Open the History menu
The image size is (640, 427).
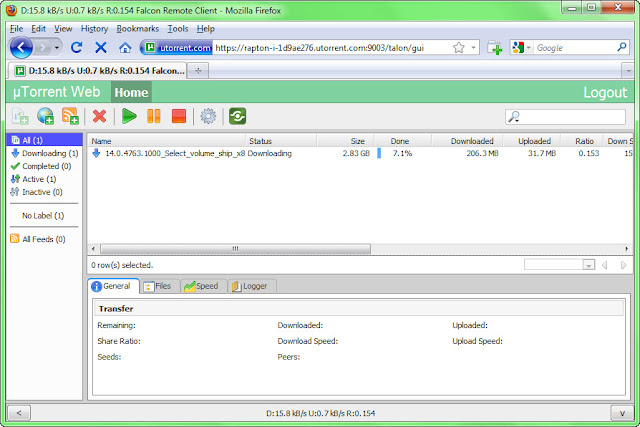94,29
